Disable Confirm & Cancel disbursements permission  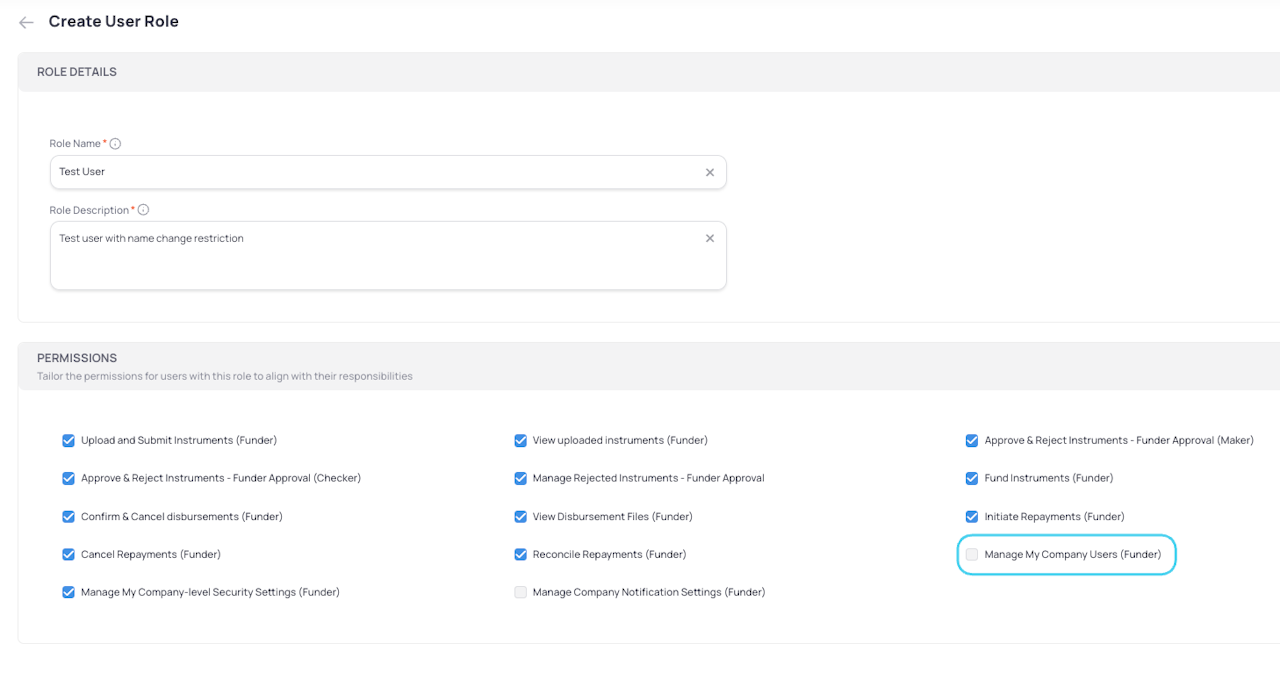click(68, 516)
